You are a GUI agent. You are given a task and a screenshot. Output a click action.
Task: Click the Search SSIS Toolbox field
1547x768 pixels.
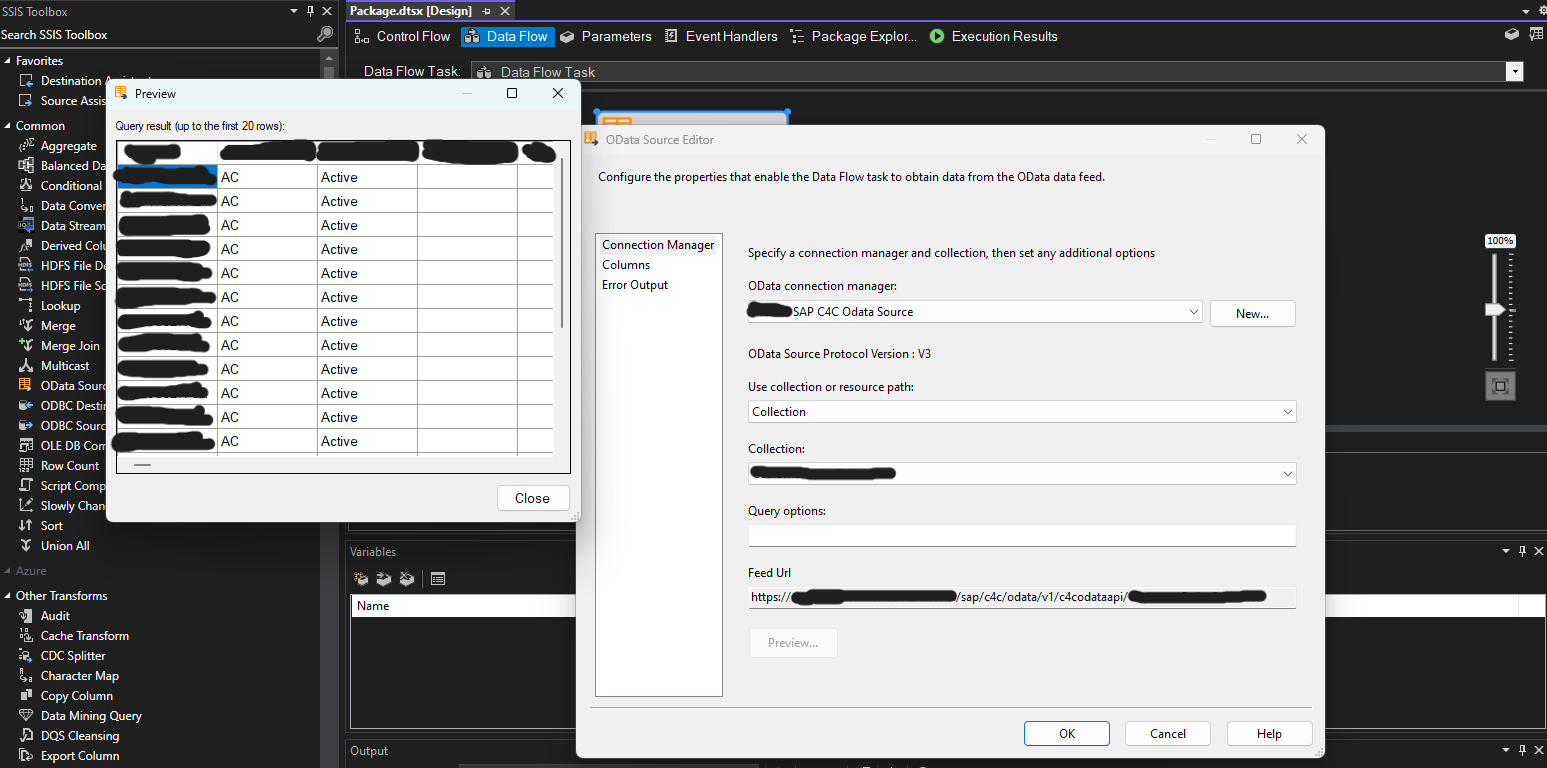coord(157,35)
